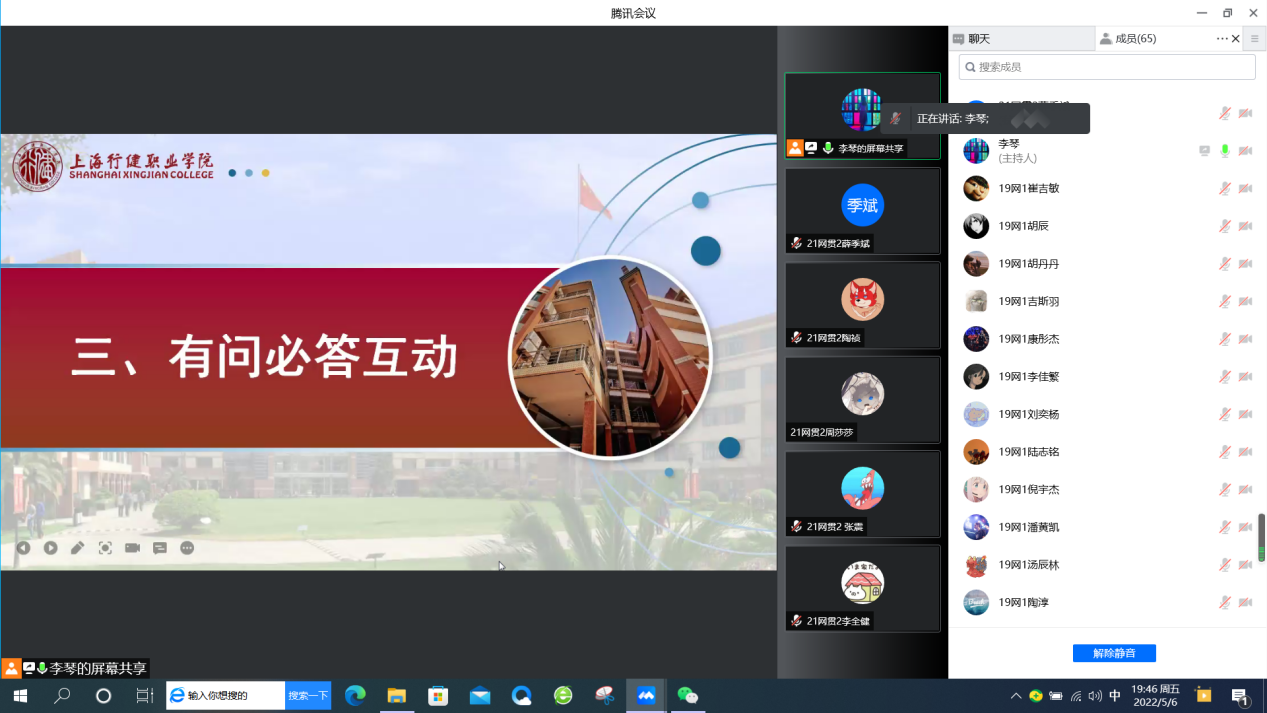Click the 搜索成员 search field
Screen dimensions: 1267x713
[1107, 67]
